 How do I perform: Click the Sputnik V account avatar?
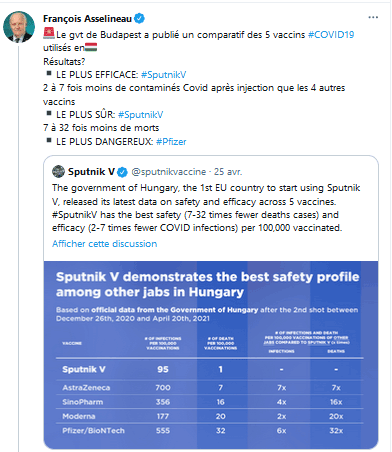pyautogui.click(x=58, y=172)
